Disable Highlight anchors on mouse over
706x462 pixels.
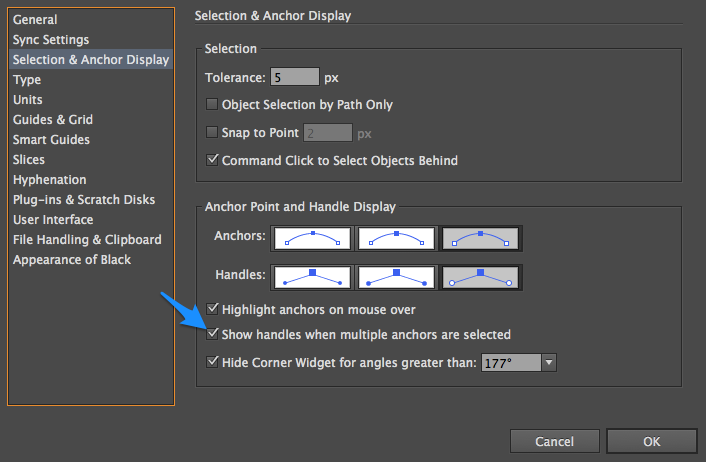tap(212, 309)
